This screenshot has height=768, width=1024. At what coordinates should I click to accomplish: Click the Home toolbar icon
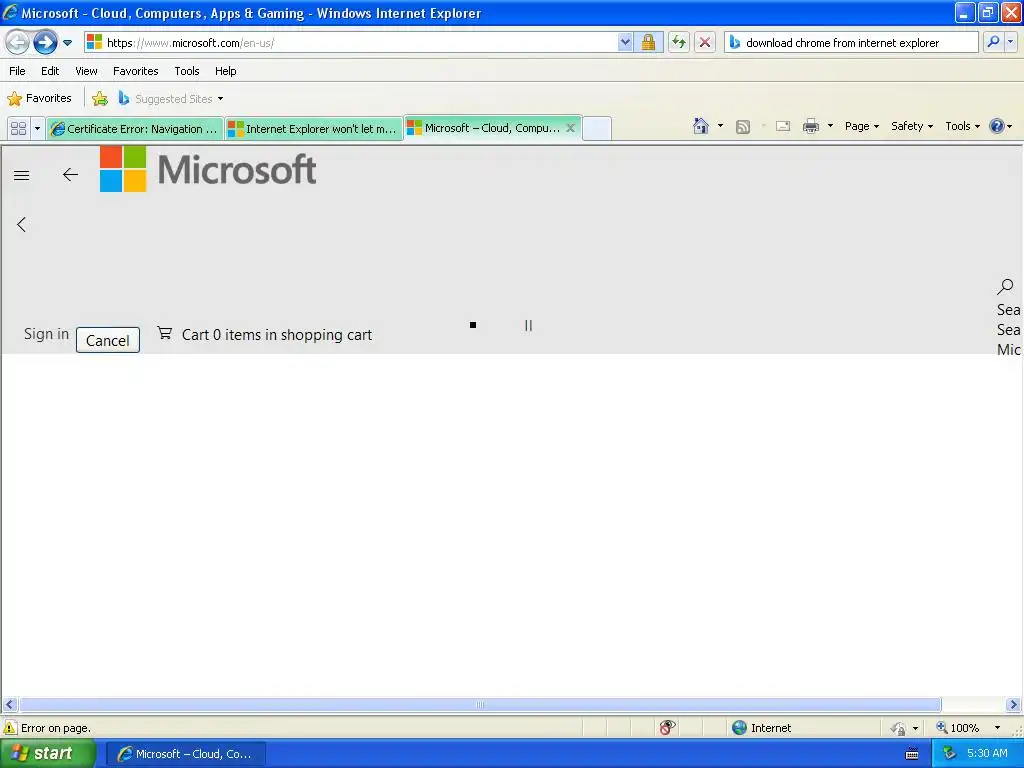[701, 126]
